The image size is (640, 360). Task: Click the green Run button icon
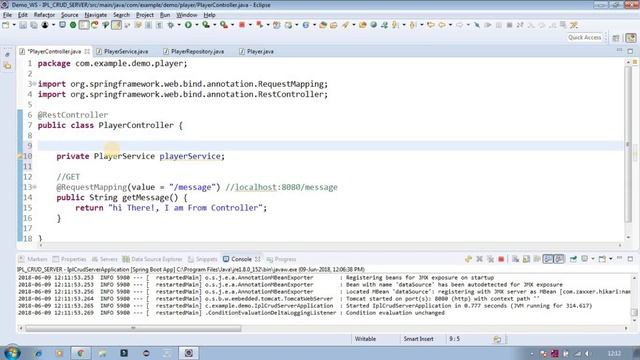(188, 25)
